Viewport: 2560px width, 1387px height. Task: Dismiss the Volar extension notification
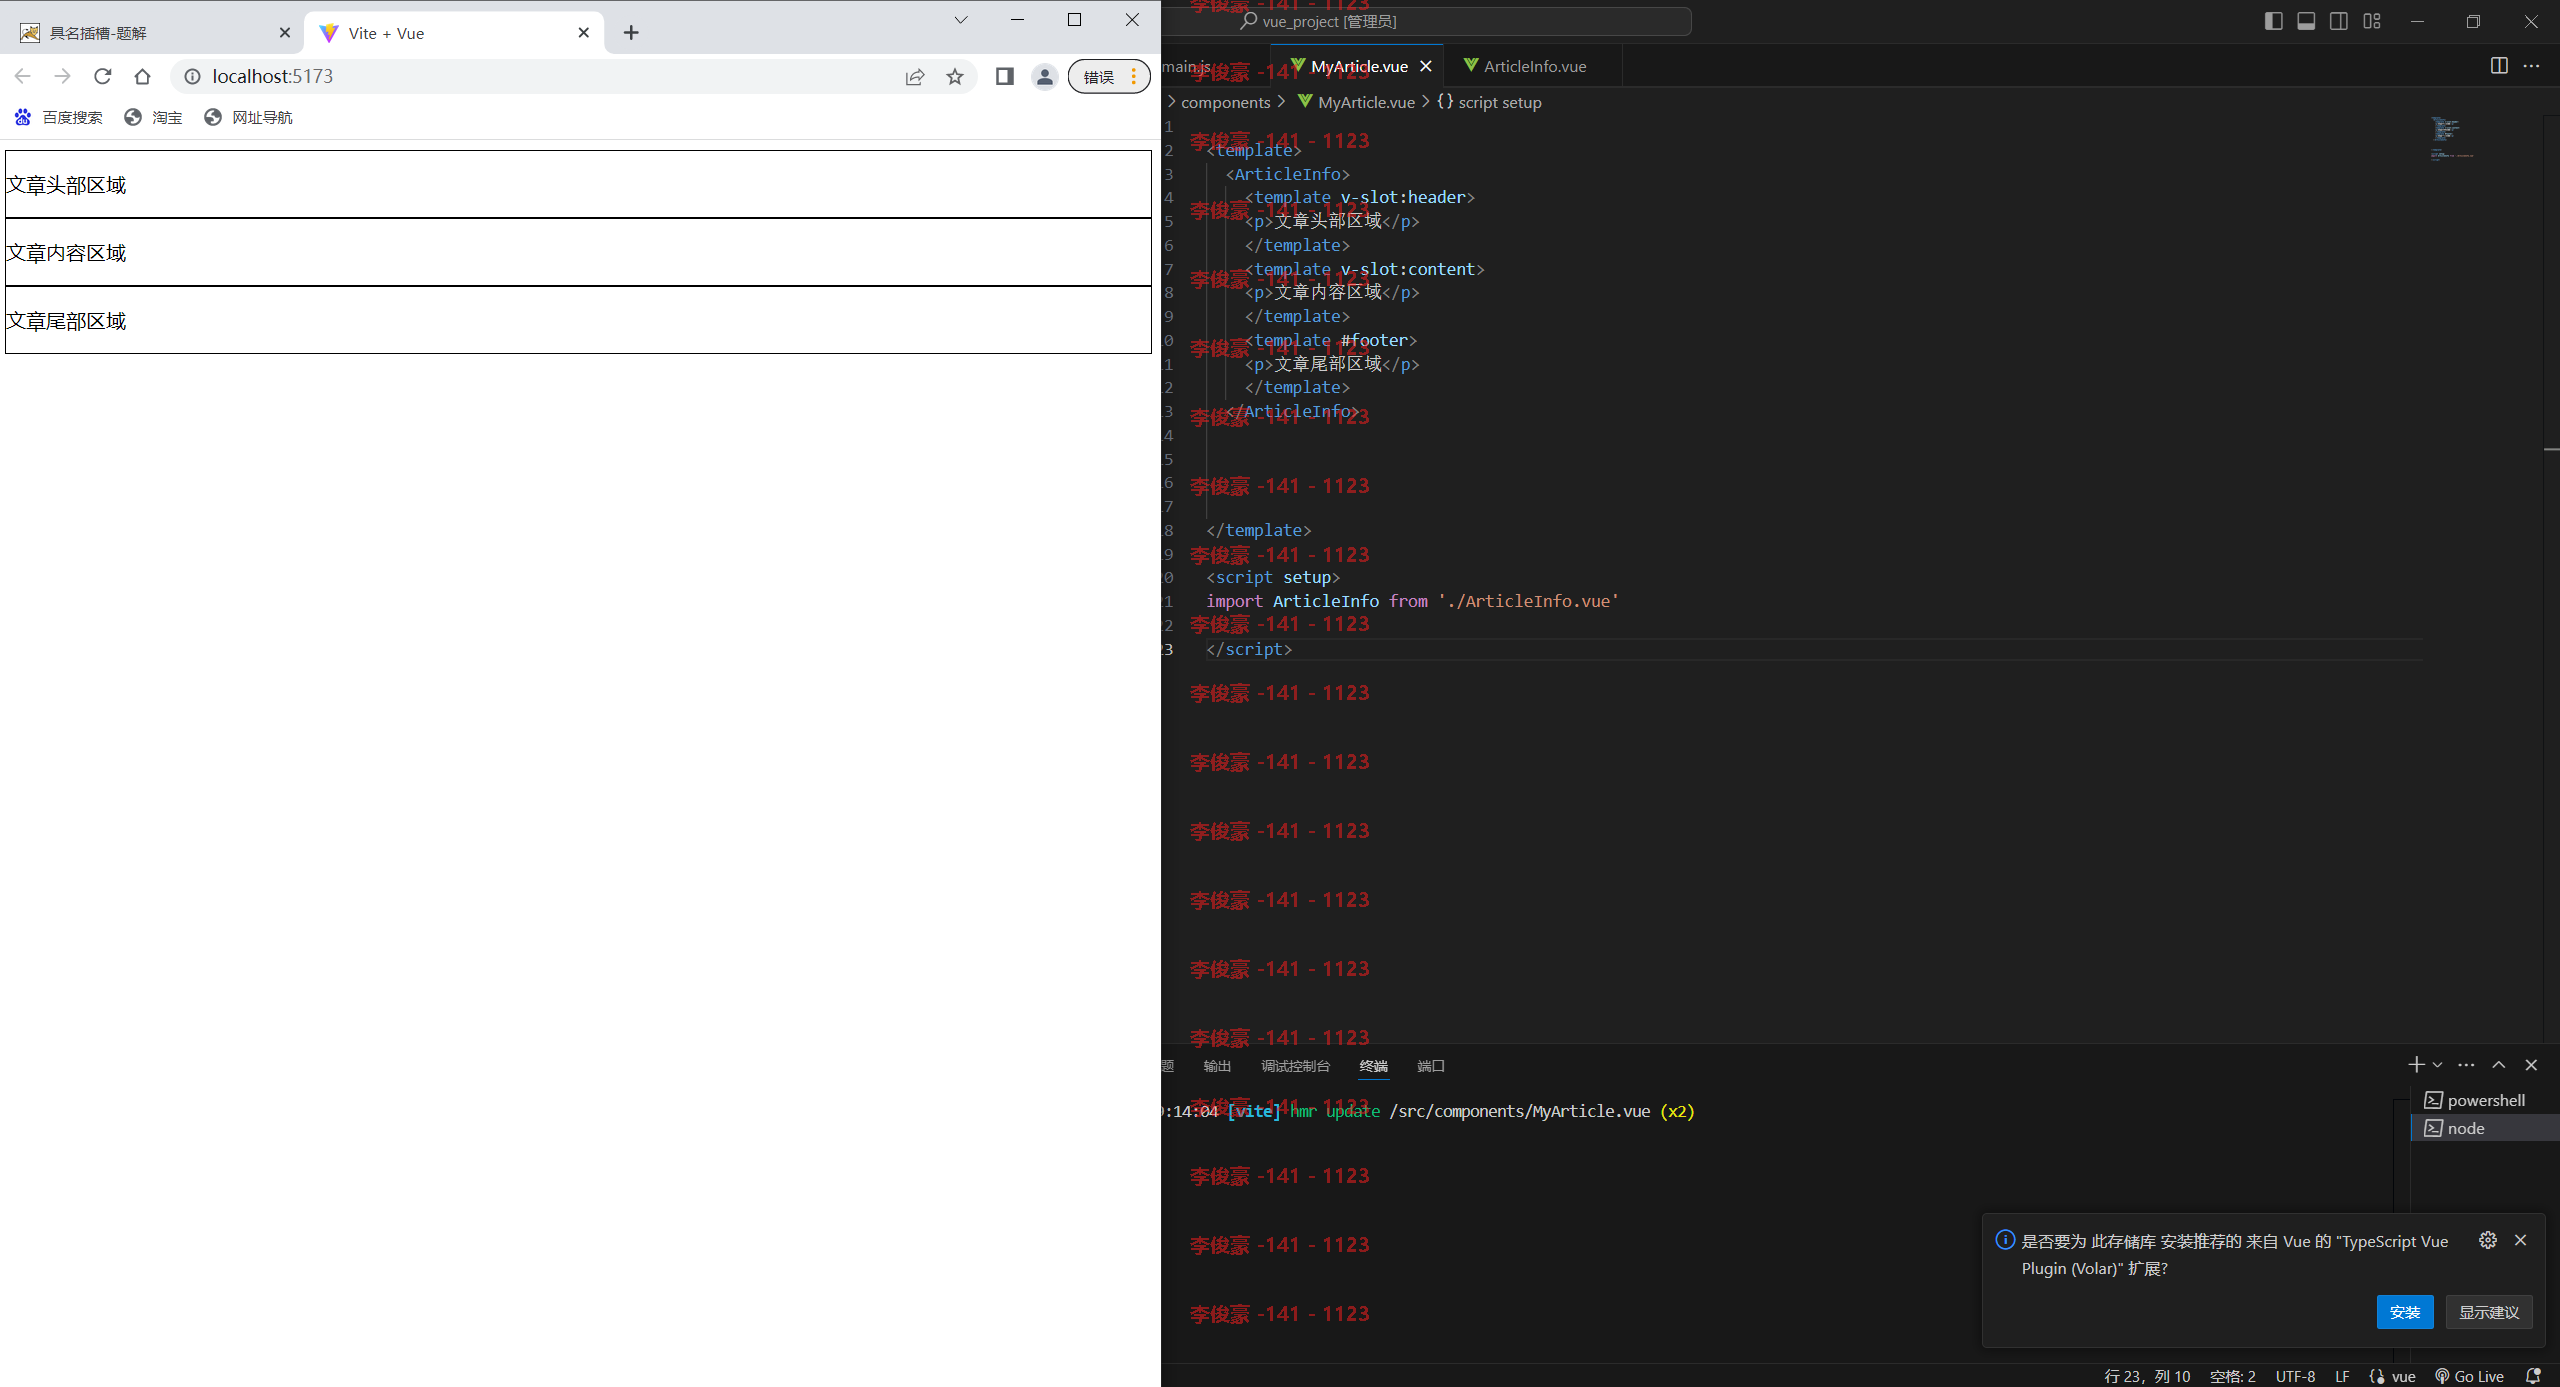(2520, 1240)
